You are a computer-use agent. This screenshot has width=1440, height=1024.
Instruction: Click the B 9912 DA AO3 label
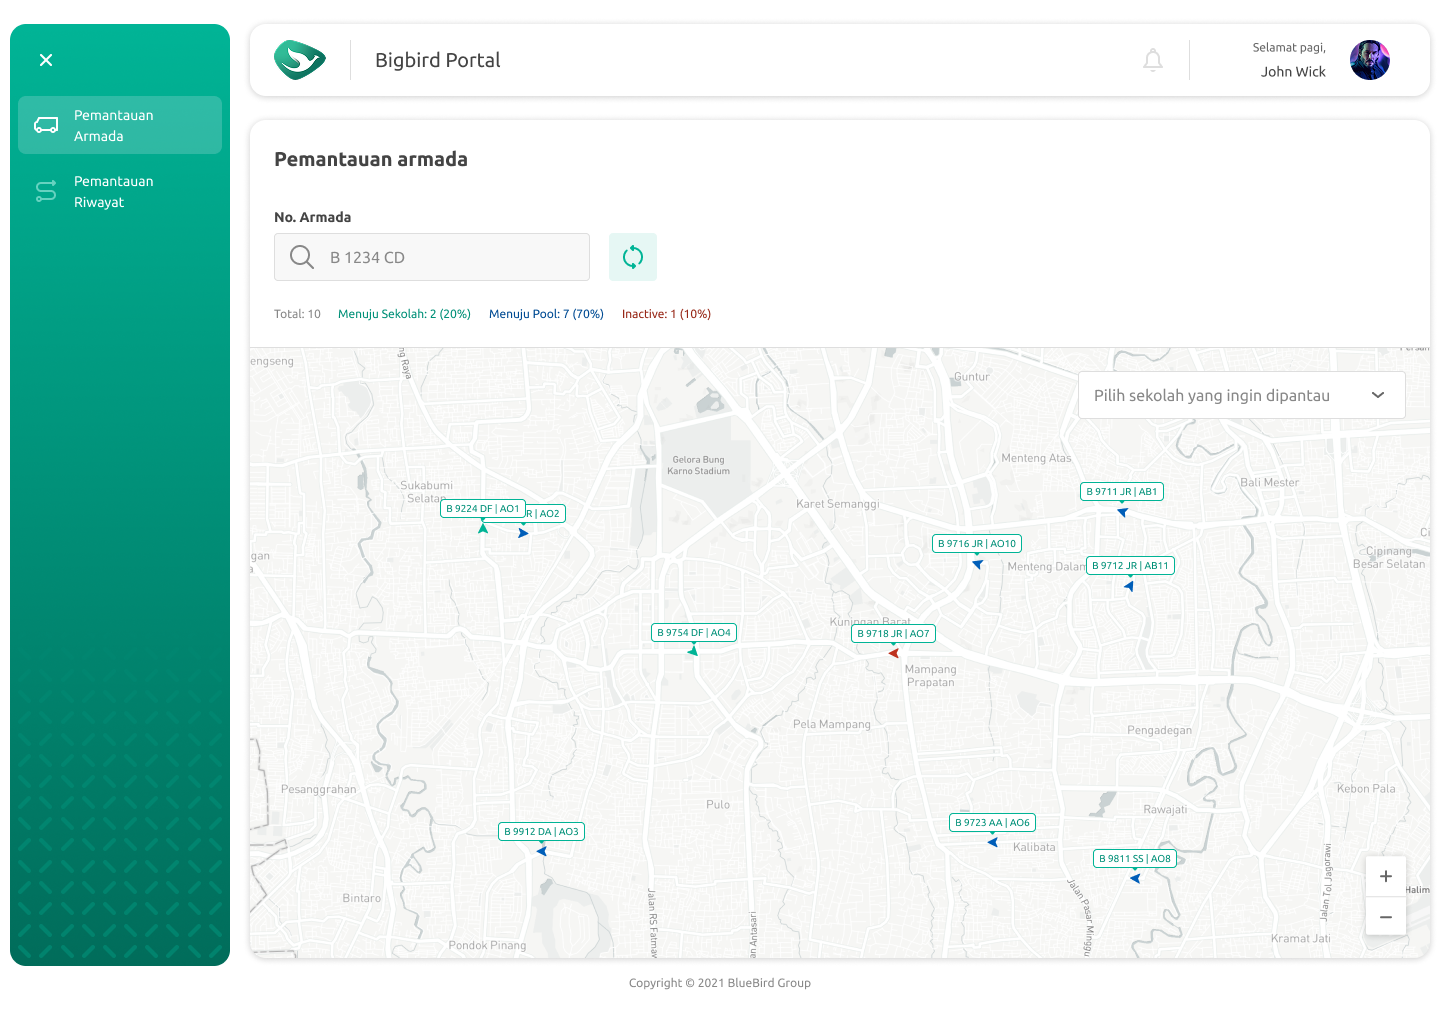(x=541, y=832)
